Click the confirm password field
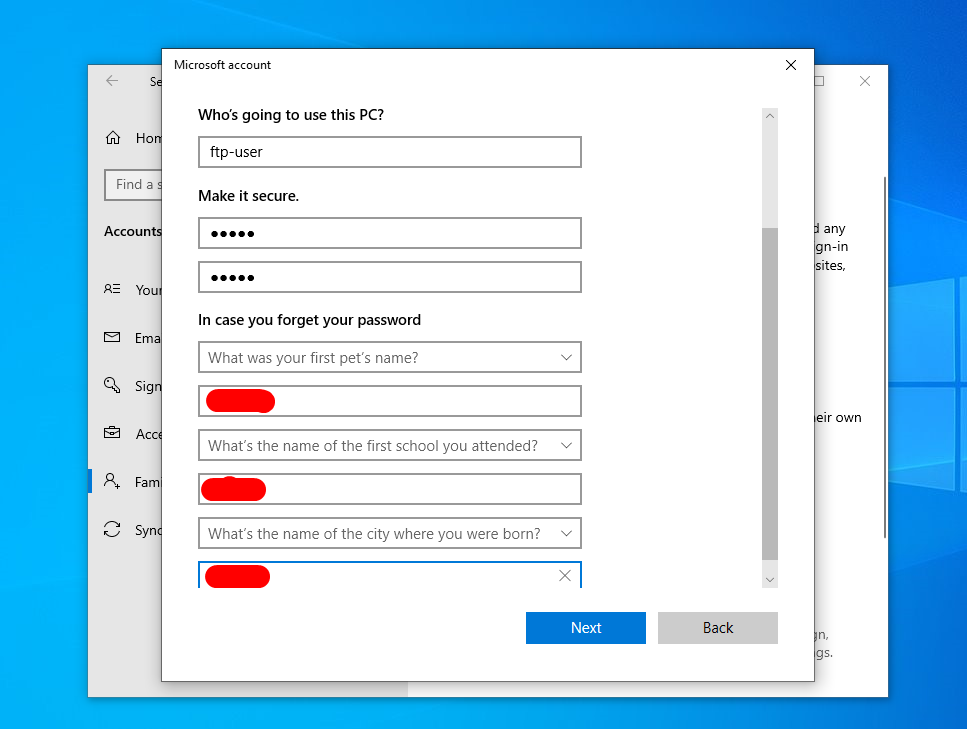The image size is (967, 729). coord(390,277)
